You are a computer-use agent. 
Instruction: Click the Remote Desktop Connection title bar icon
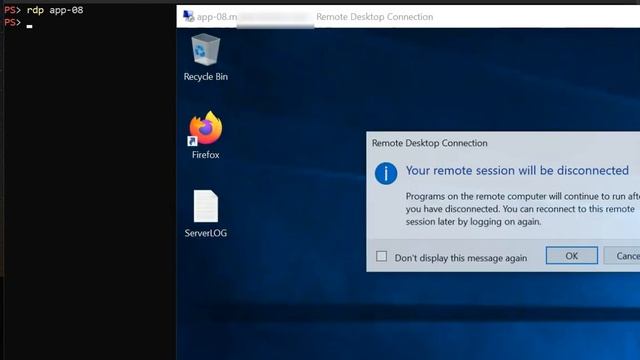point(188,16)
